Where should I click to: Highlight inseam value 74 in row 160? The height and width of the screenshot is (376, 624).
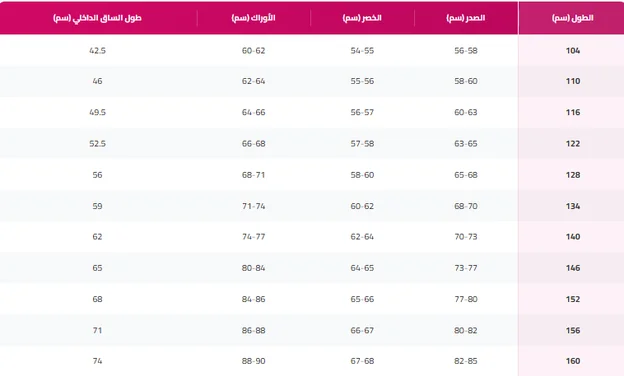tap(98, 361)
